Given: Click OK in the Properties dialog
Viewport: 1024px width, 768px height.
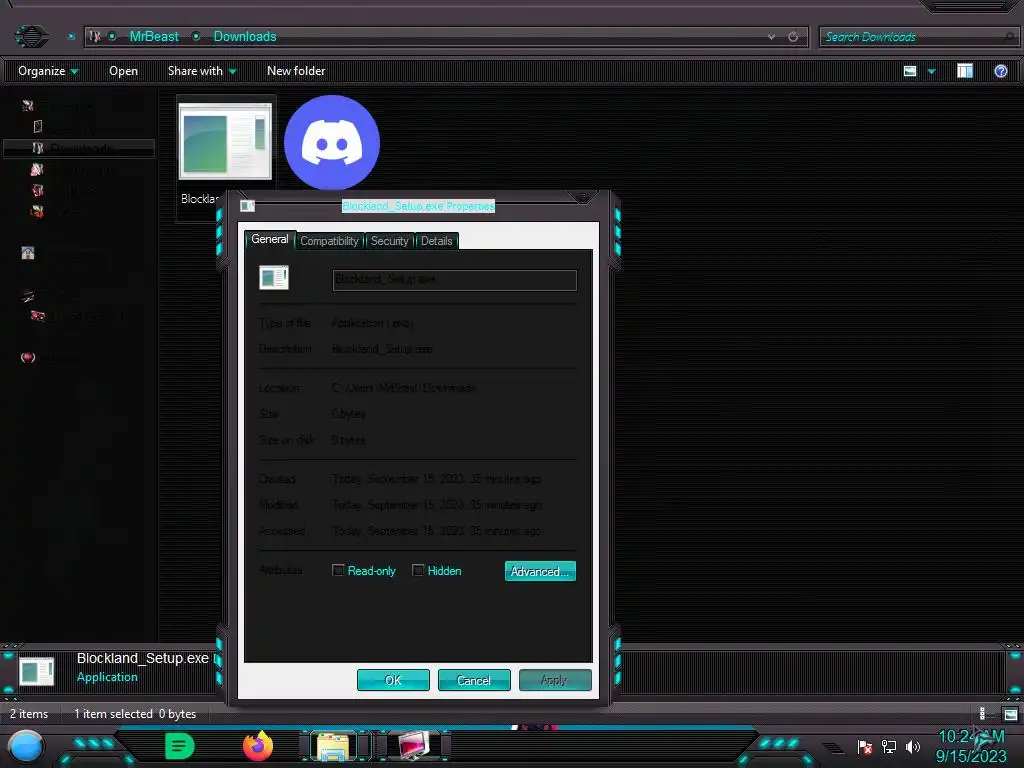Looking at the screenshot, I should point(393,680).
